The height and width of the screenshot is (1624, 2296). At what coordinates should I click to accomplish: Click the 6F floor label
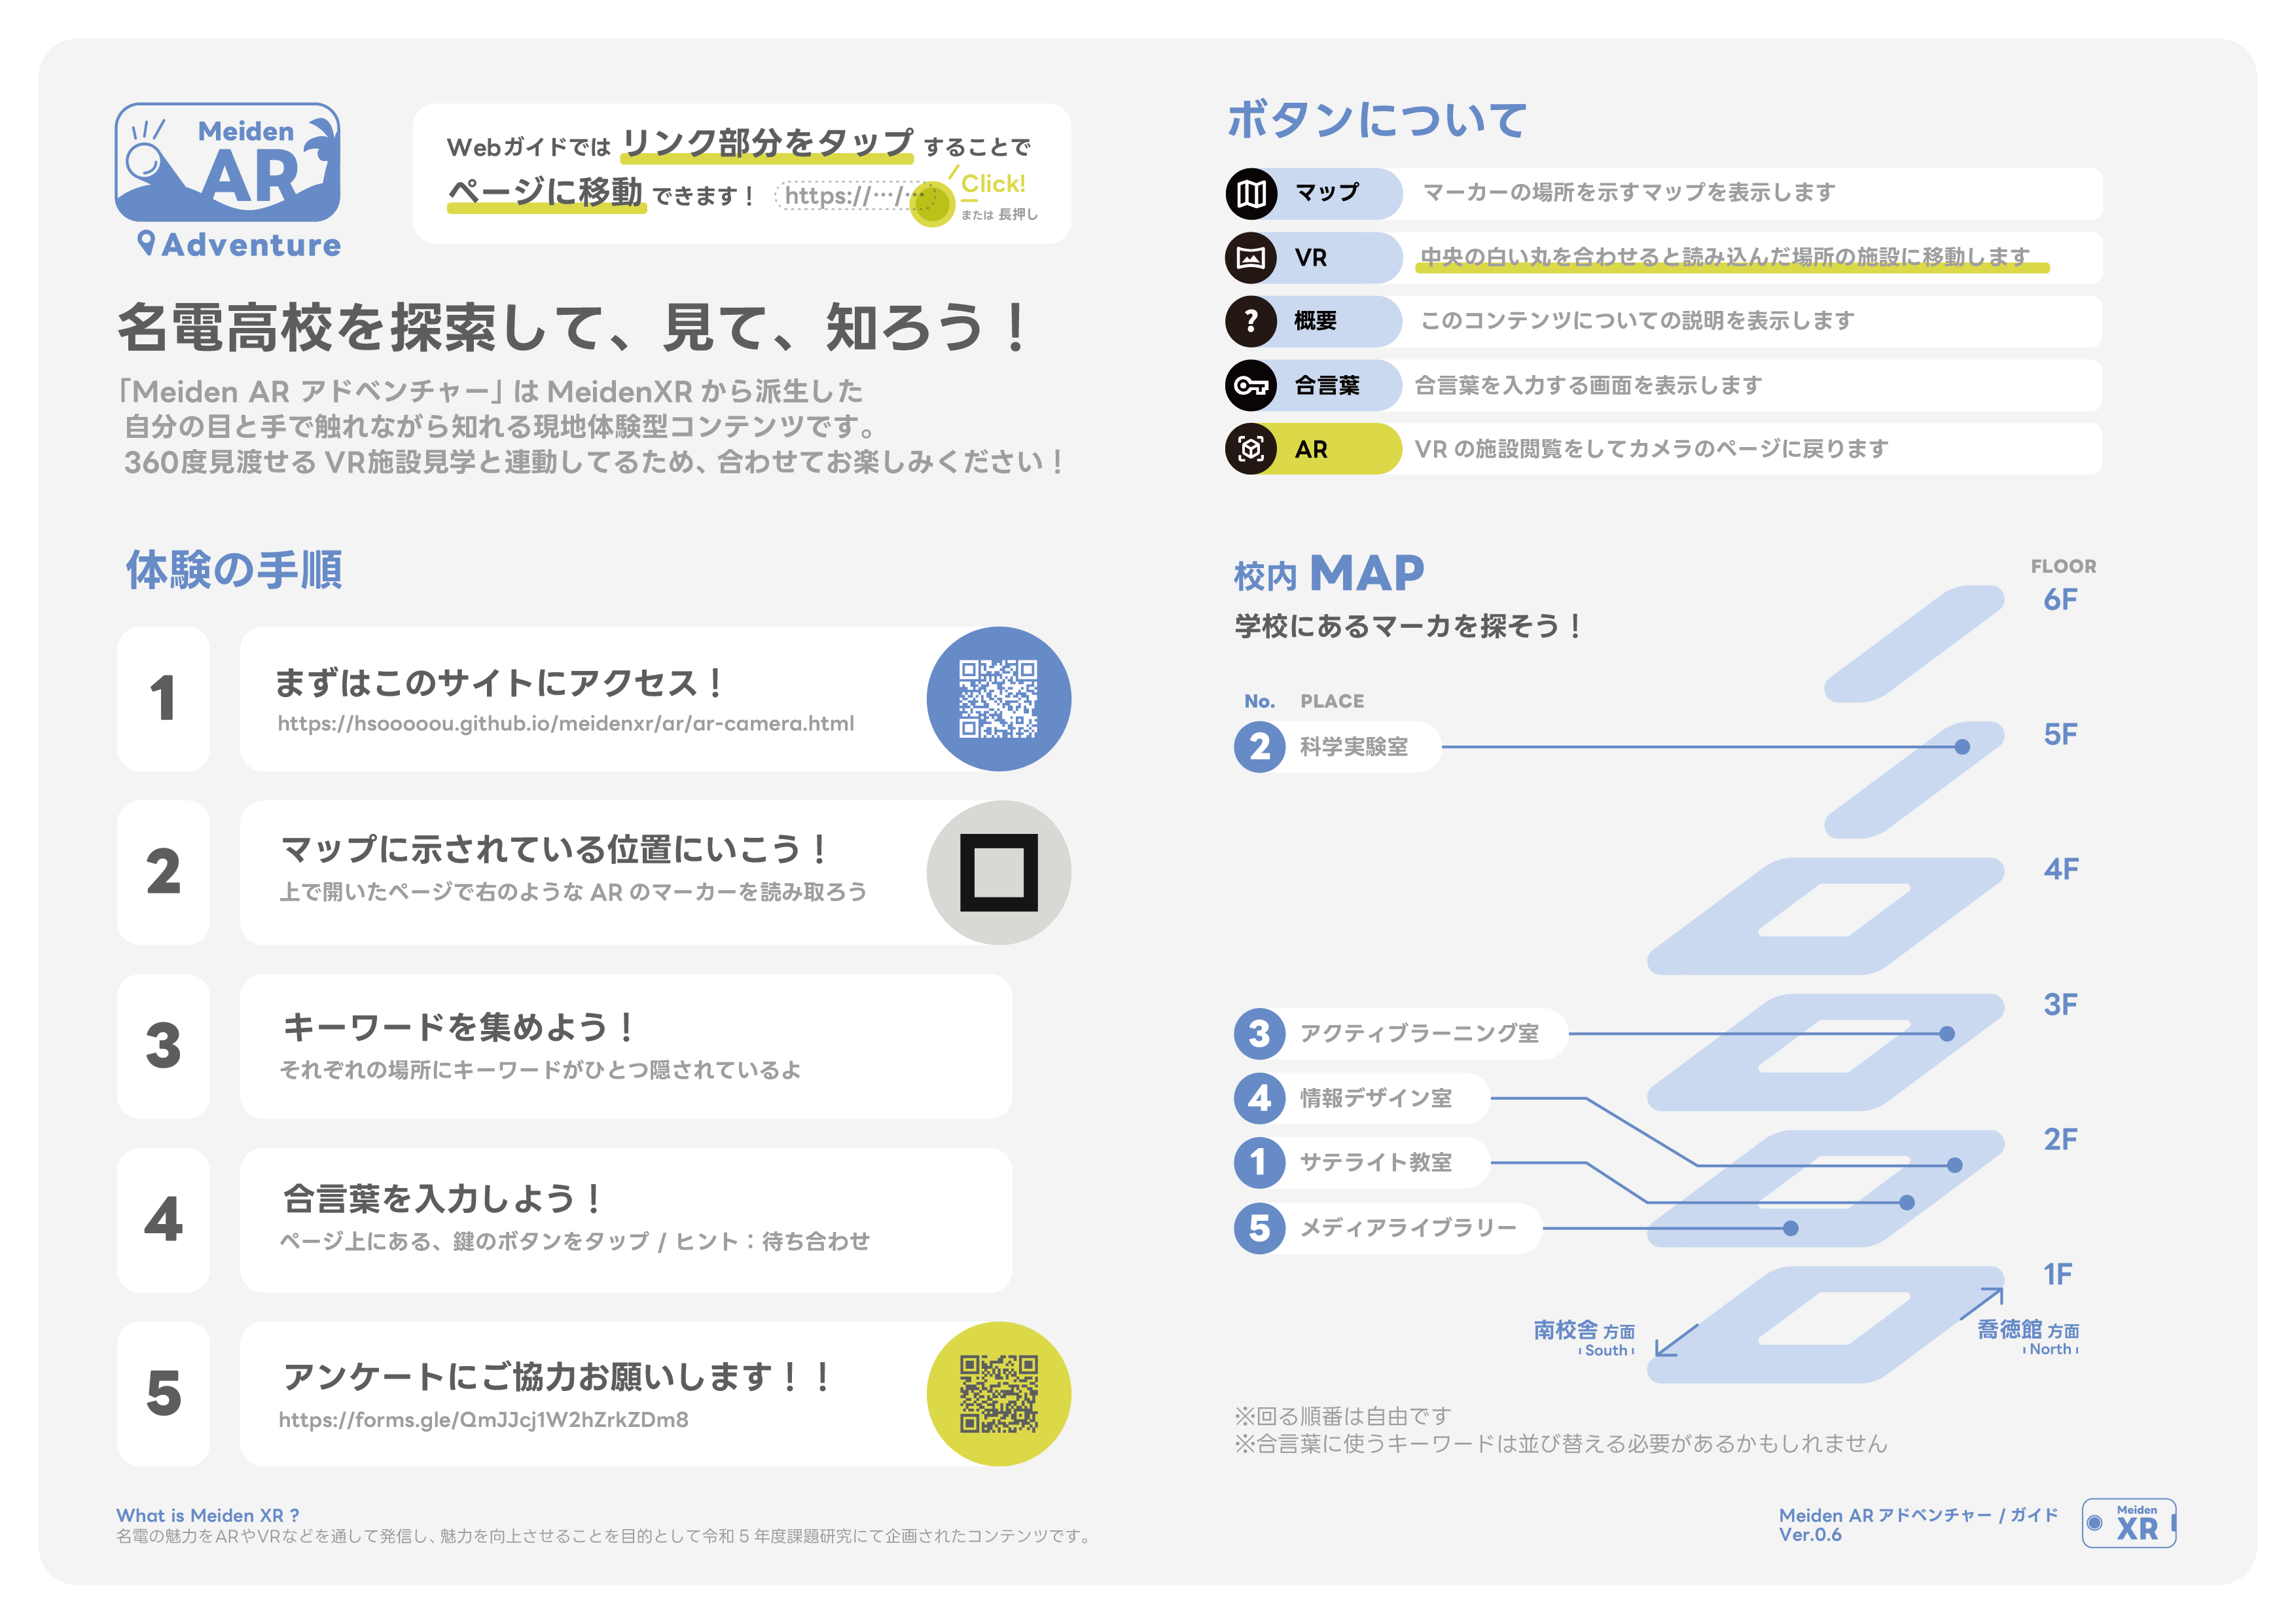pos(2060,600)
